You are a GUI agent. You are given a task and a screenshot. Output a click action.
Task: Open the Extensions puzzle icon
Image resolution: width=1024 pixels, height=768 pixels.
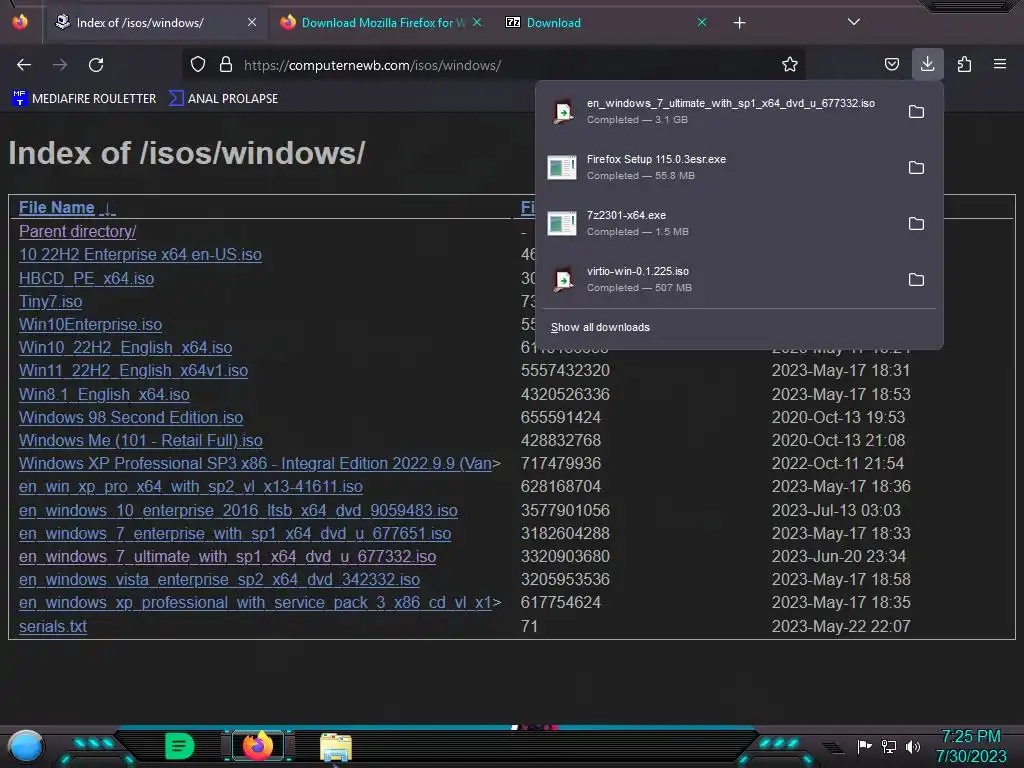point(964,65)
